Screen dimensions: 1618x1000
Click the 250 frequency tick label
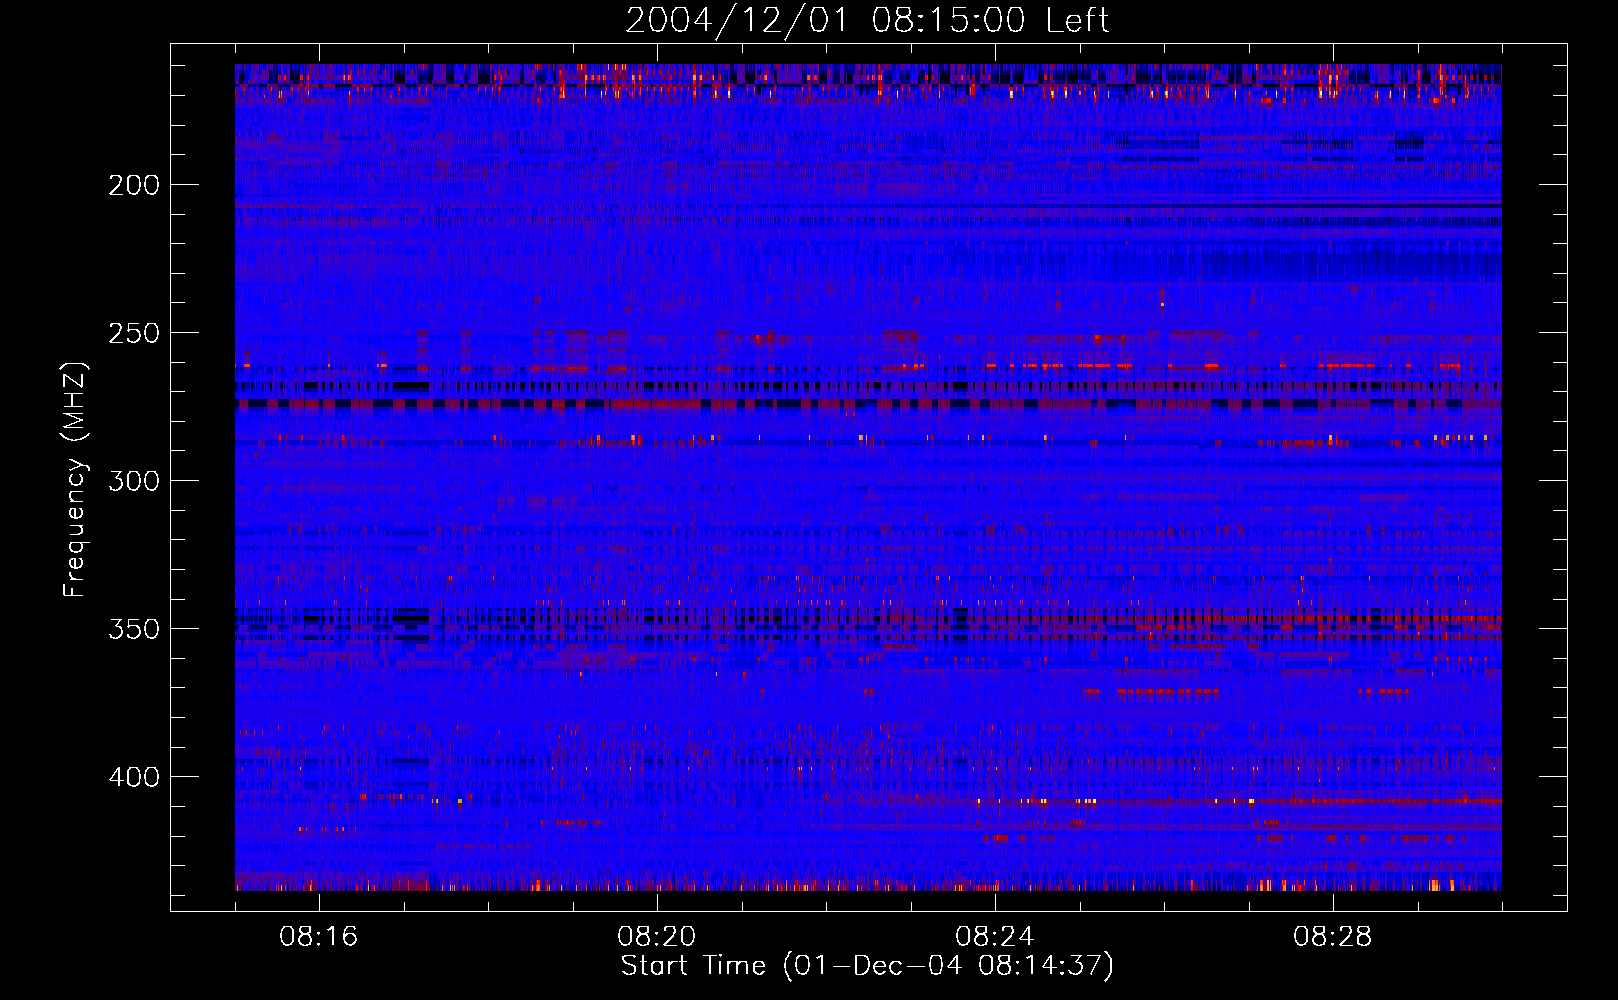pyautogui.click(x=134, y=333)
